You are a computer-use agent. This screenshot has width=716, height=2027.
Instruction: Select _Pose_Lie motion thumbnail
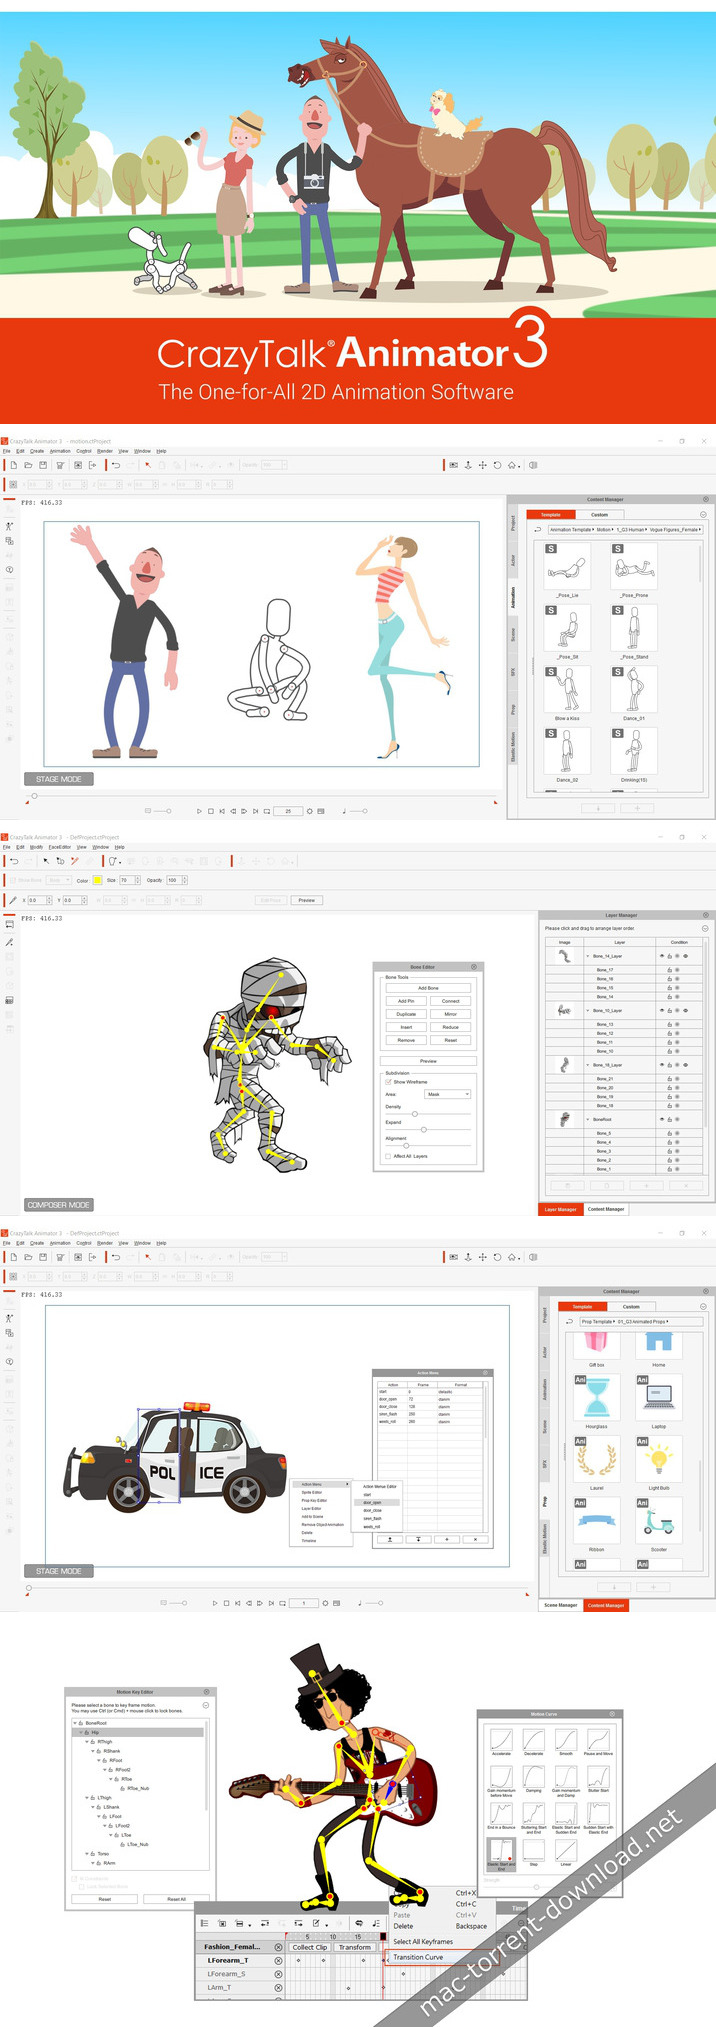[x=567, y=566]
